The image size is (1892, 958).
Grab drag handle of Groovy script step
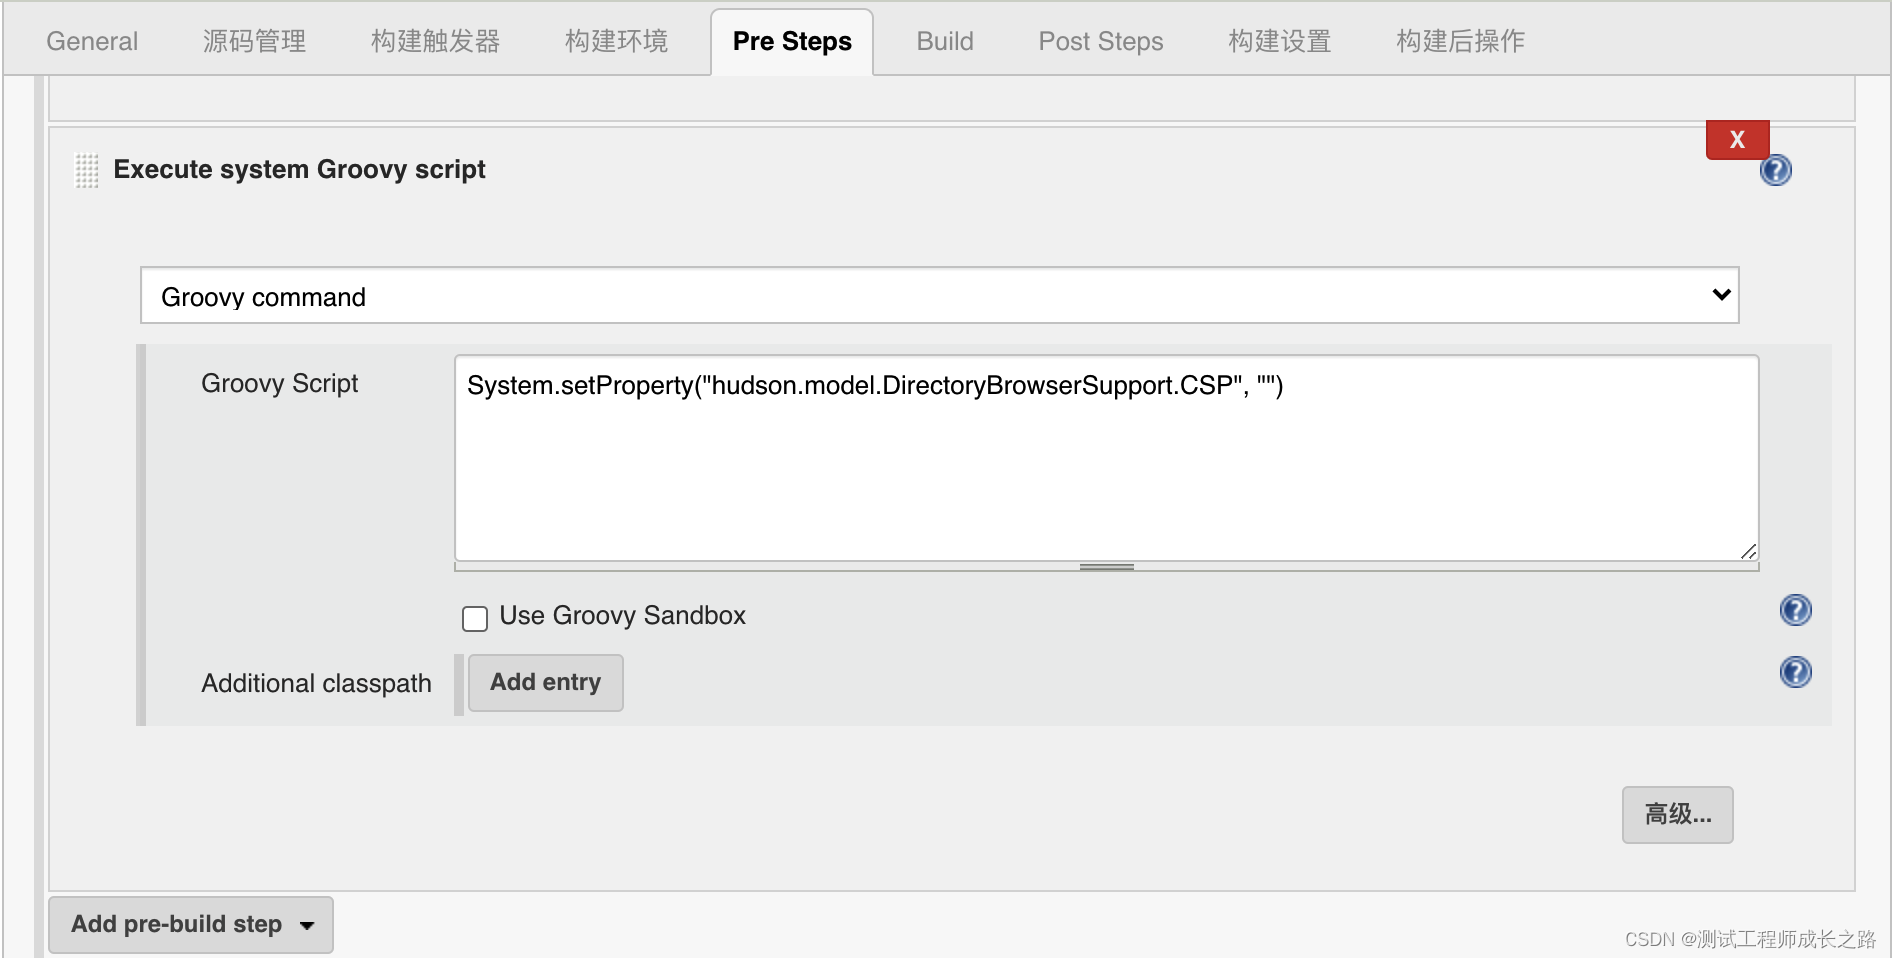pos(87,170)
